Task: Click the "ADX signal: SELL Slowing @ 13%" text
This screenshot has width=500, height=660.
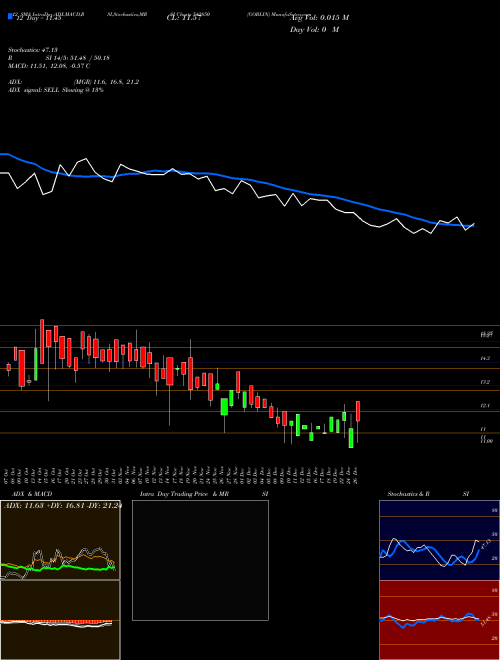Action: [x=56, y=90]
